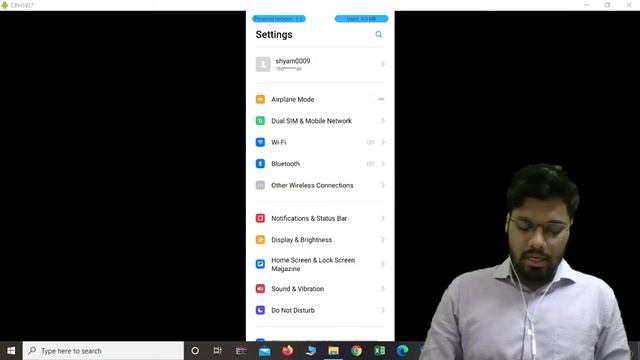
Task: Tap the Airplane Mode orange icon
Action: [x=260, y=99]
